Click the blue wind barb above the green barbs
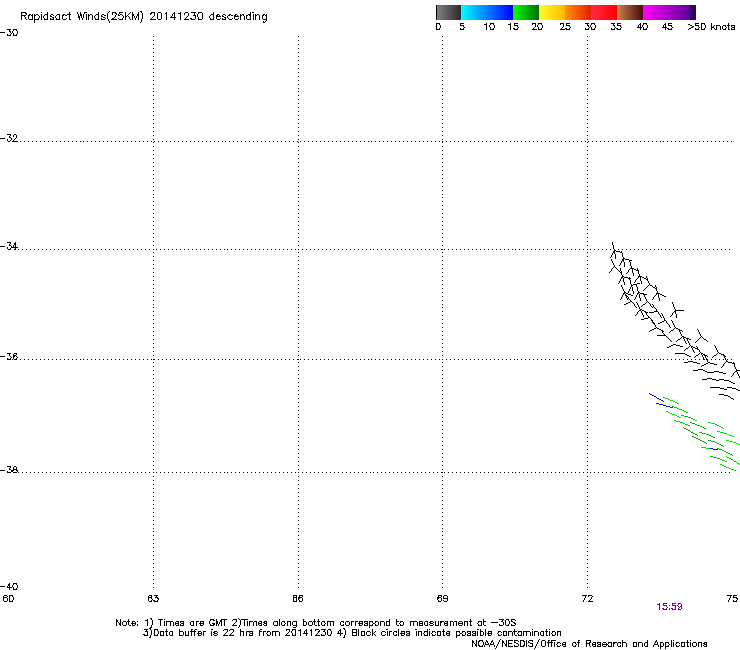The width and height of the screenshot is (740, 650). [x=661, y=400]
